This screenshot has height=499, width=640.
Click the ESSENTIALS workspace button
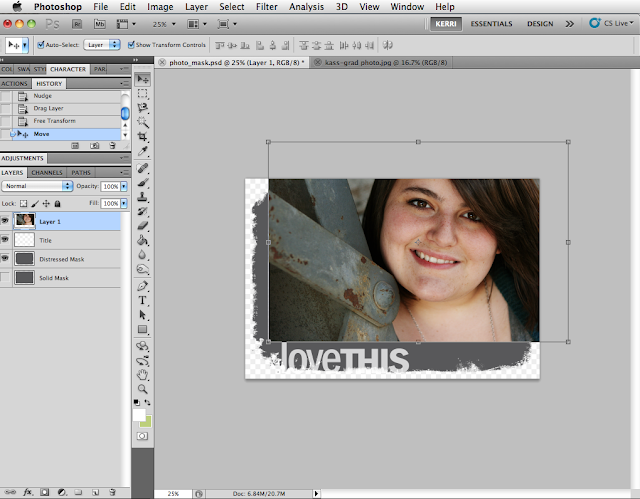(493, 21)
